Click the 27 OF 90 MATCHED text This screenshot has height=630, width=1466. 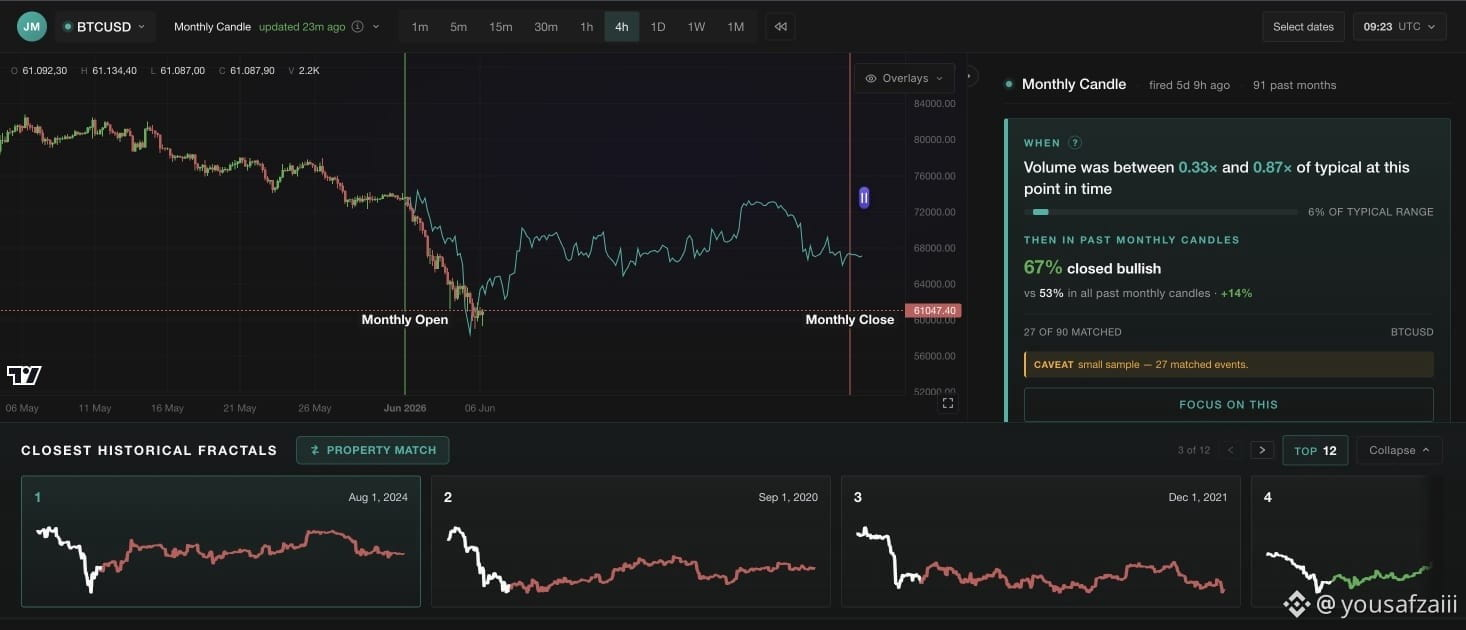tap(1072, 332)
